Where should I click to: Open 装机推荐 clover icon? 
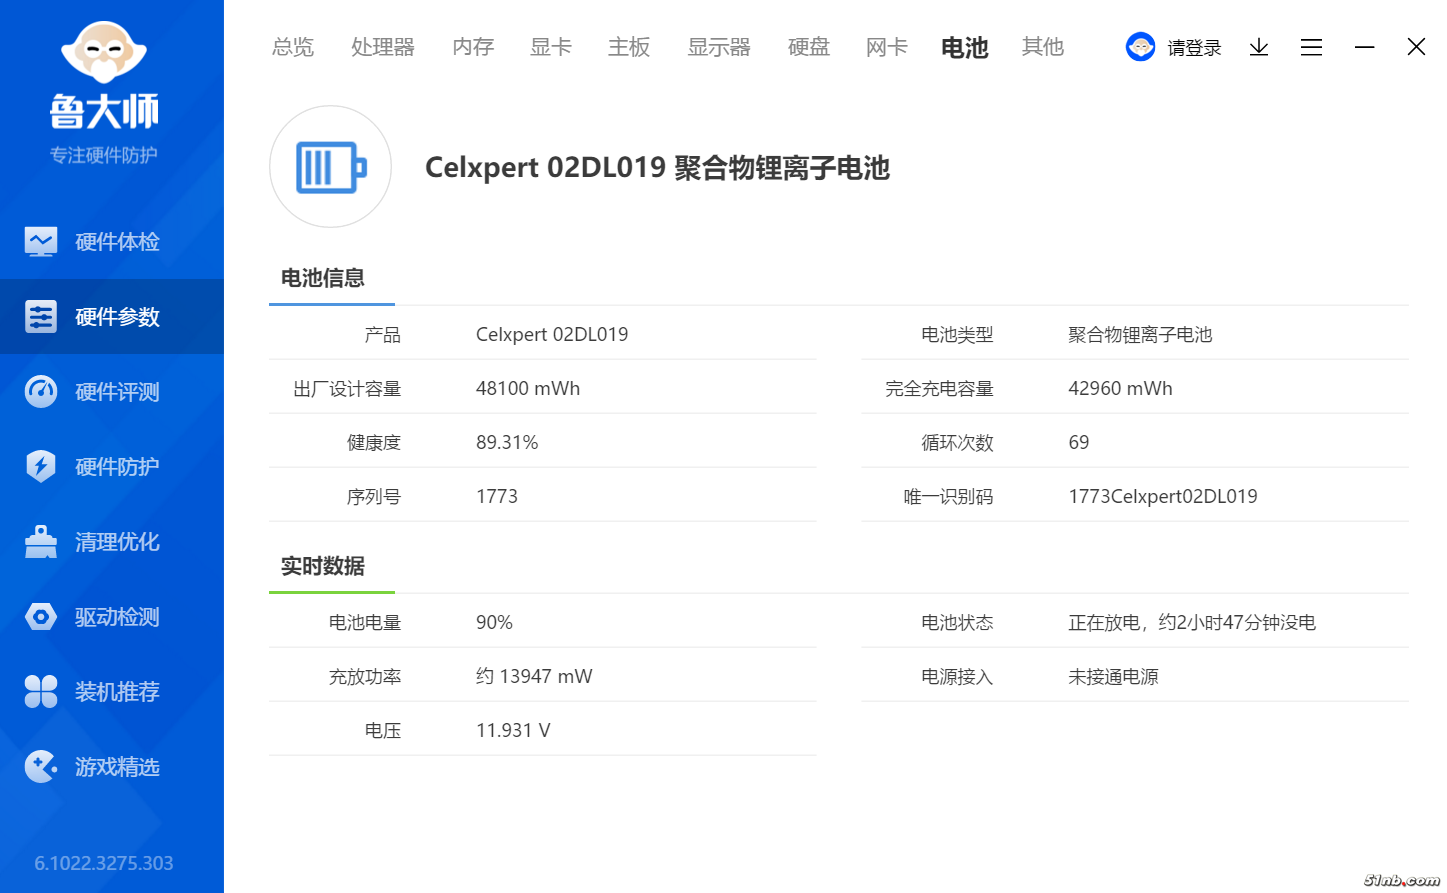pyautogui.click(x=41, y=692)
